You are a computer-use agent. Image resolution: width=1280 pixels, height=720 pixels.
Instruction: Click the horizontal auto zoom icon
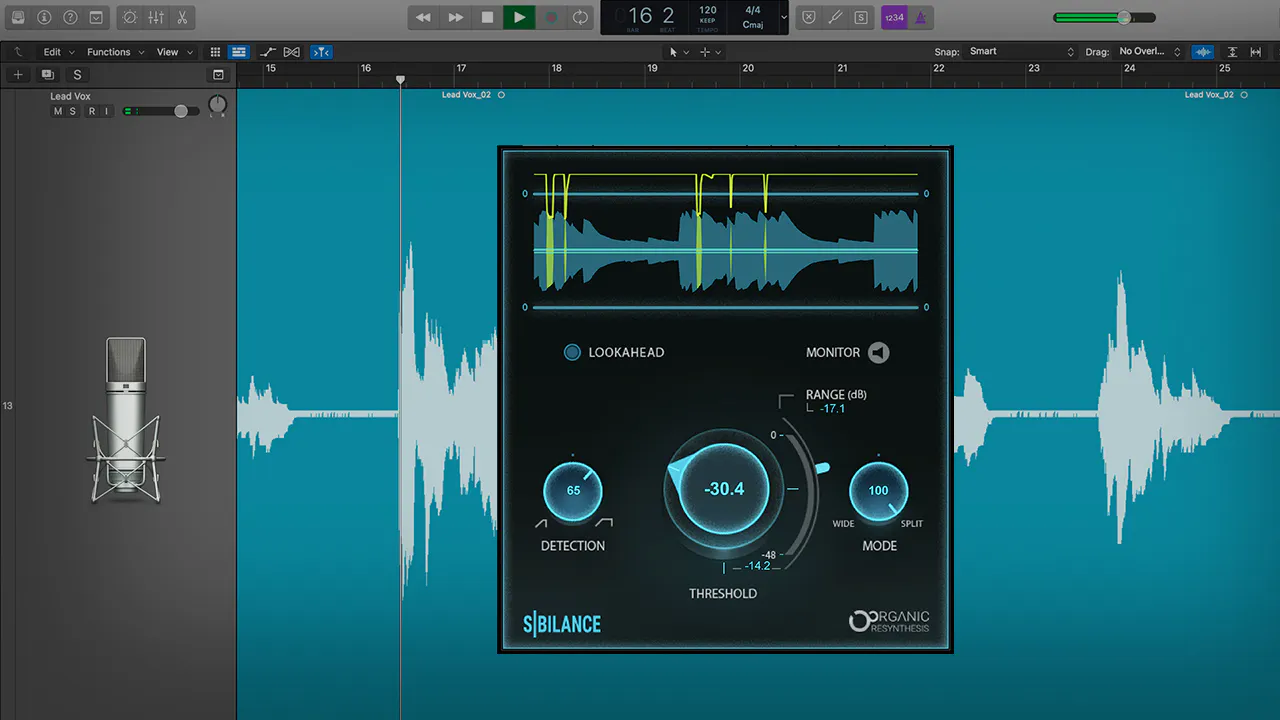click(1256, 52)
